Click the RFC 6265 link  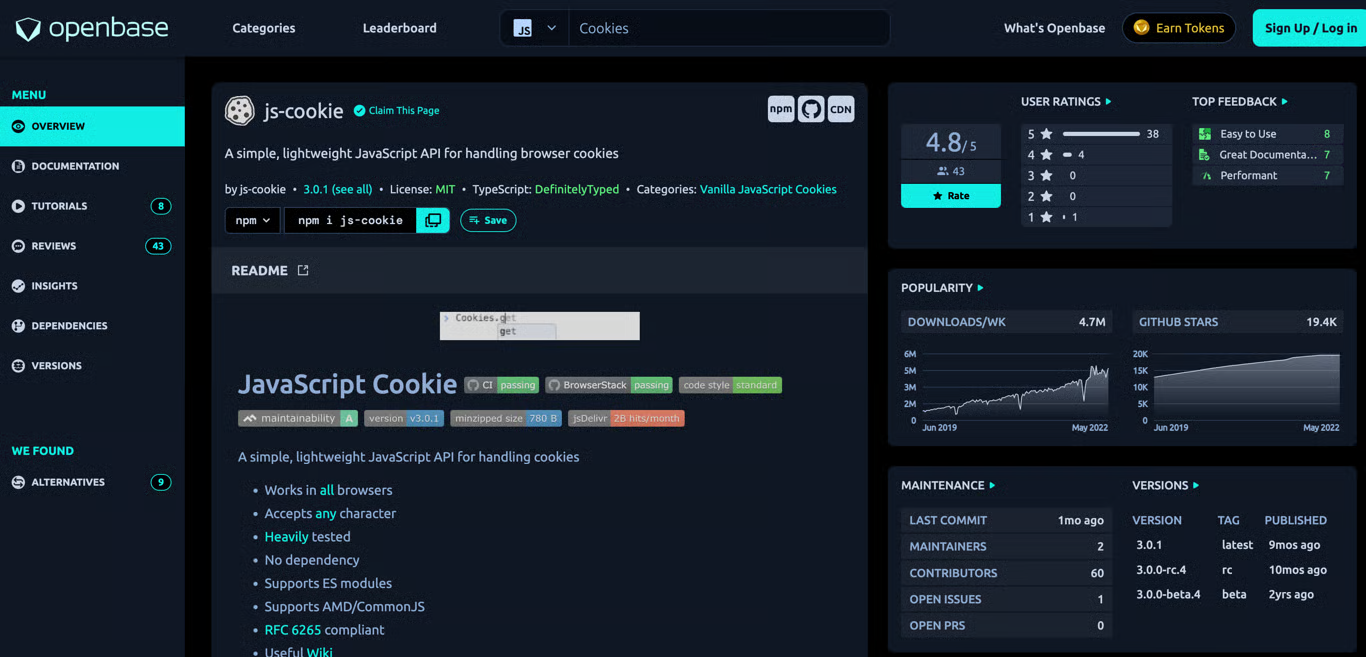click(293, 630)
